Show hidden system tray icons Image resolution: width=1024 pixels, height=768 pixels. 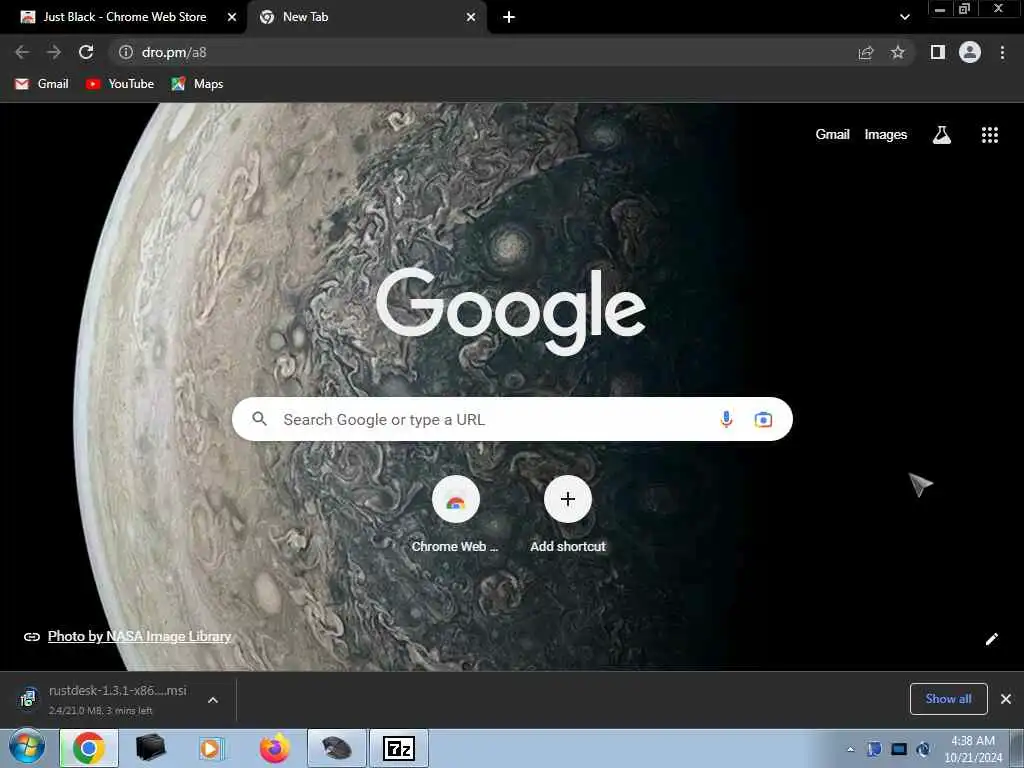point(850,750)
